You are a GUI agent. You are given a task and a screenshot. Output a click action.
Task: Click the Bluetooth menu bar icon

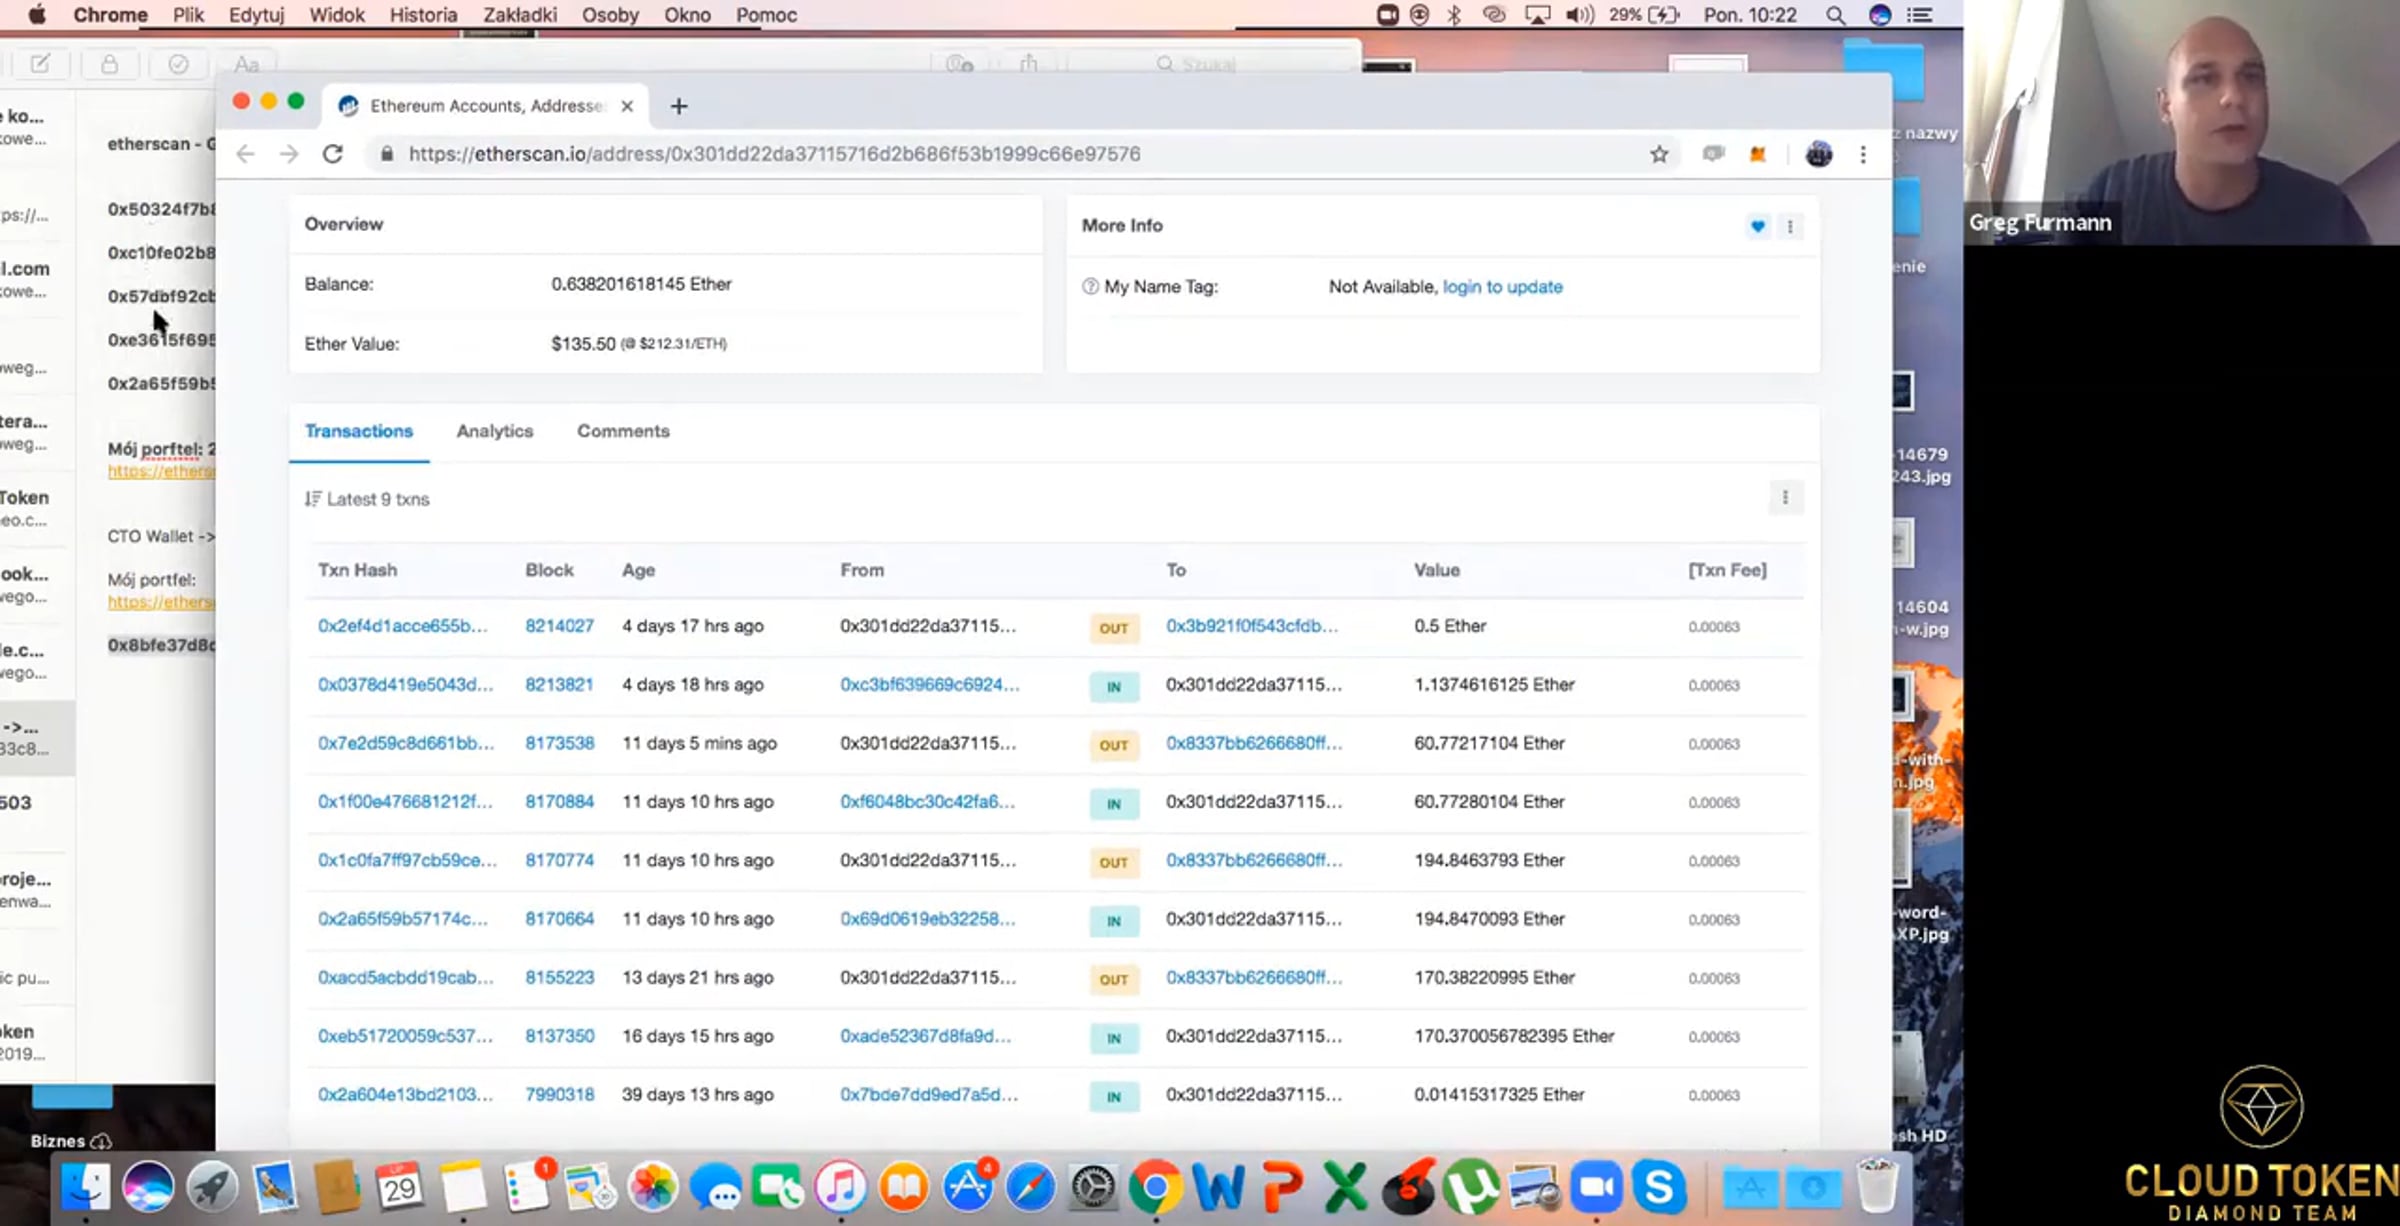coord(1454,15)
